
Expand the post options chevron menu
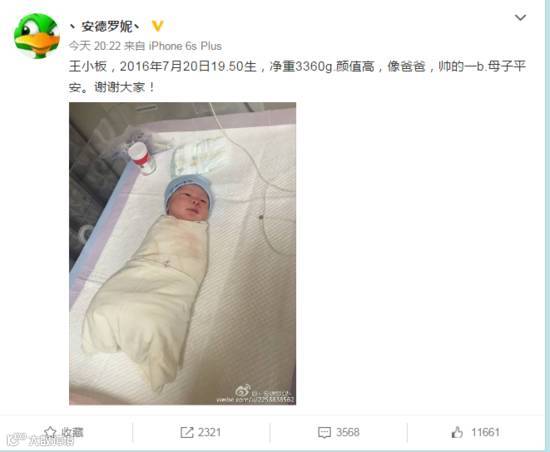pos(520,18)
